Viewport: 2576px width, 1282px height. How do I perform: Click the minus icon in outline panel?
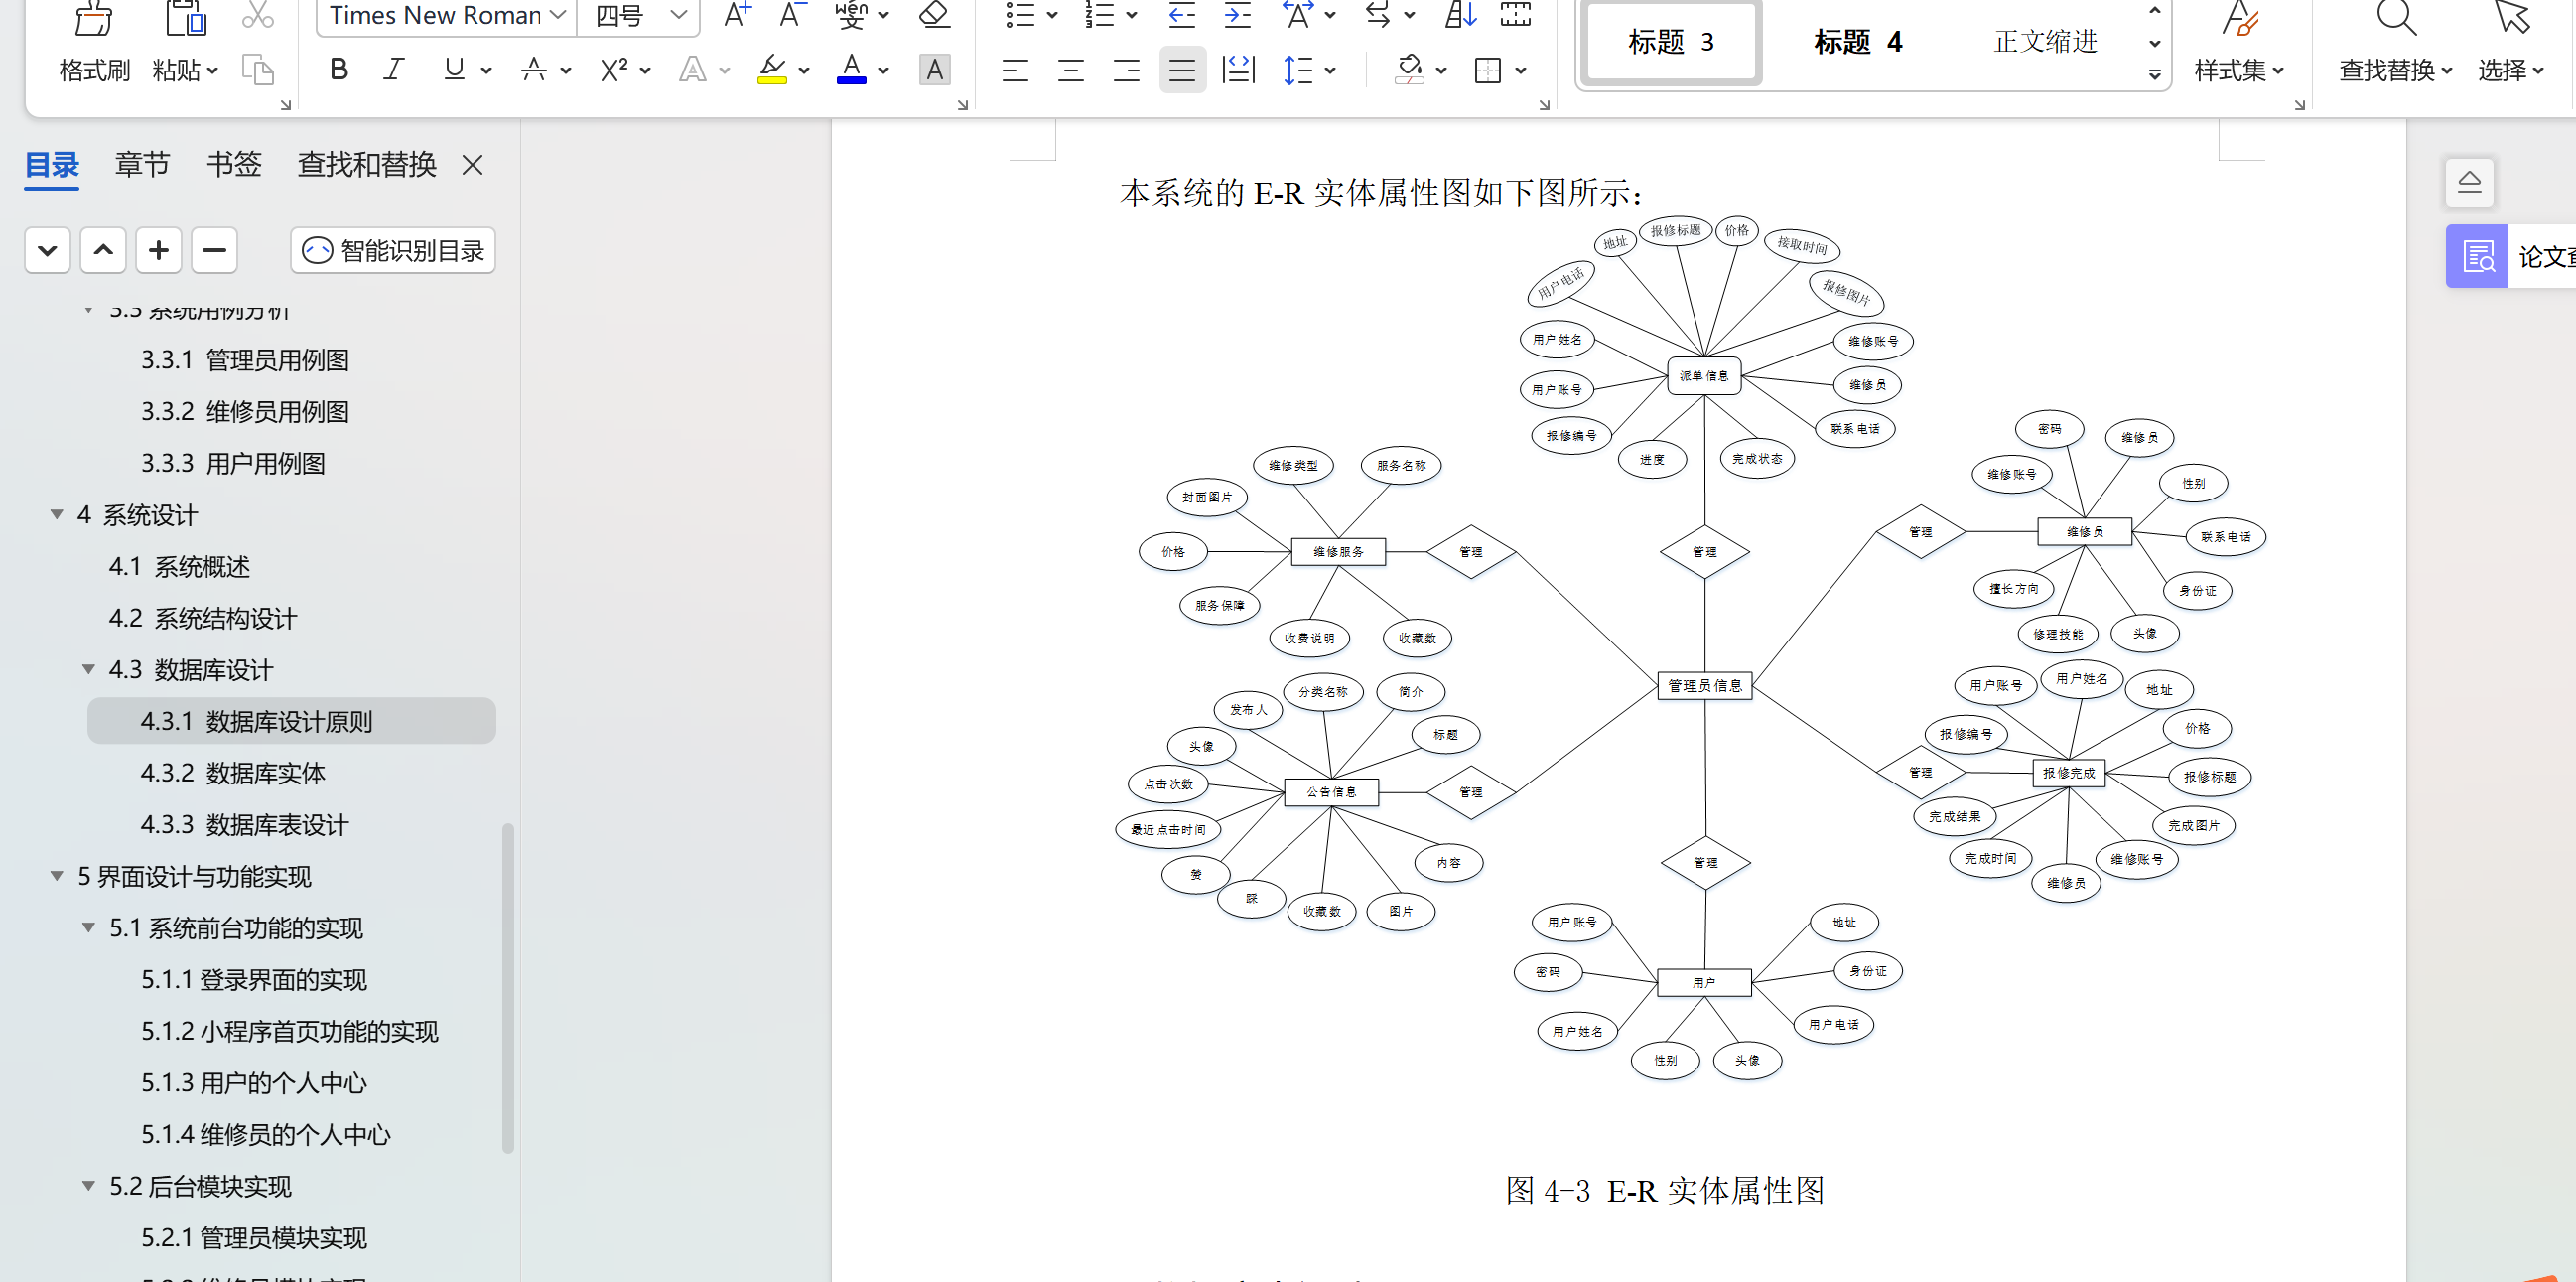(214, 250)
